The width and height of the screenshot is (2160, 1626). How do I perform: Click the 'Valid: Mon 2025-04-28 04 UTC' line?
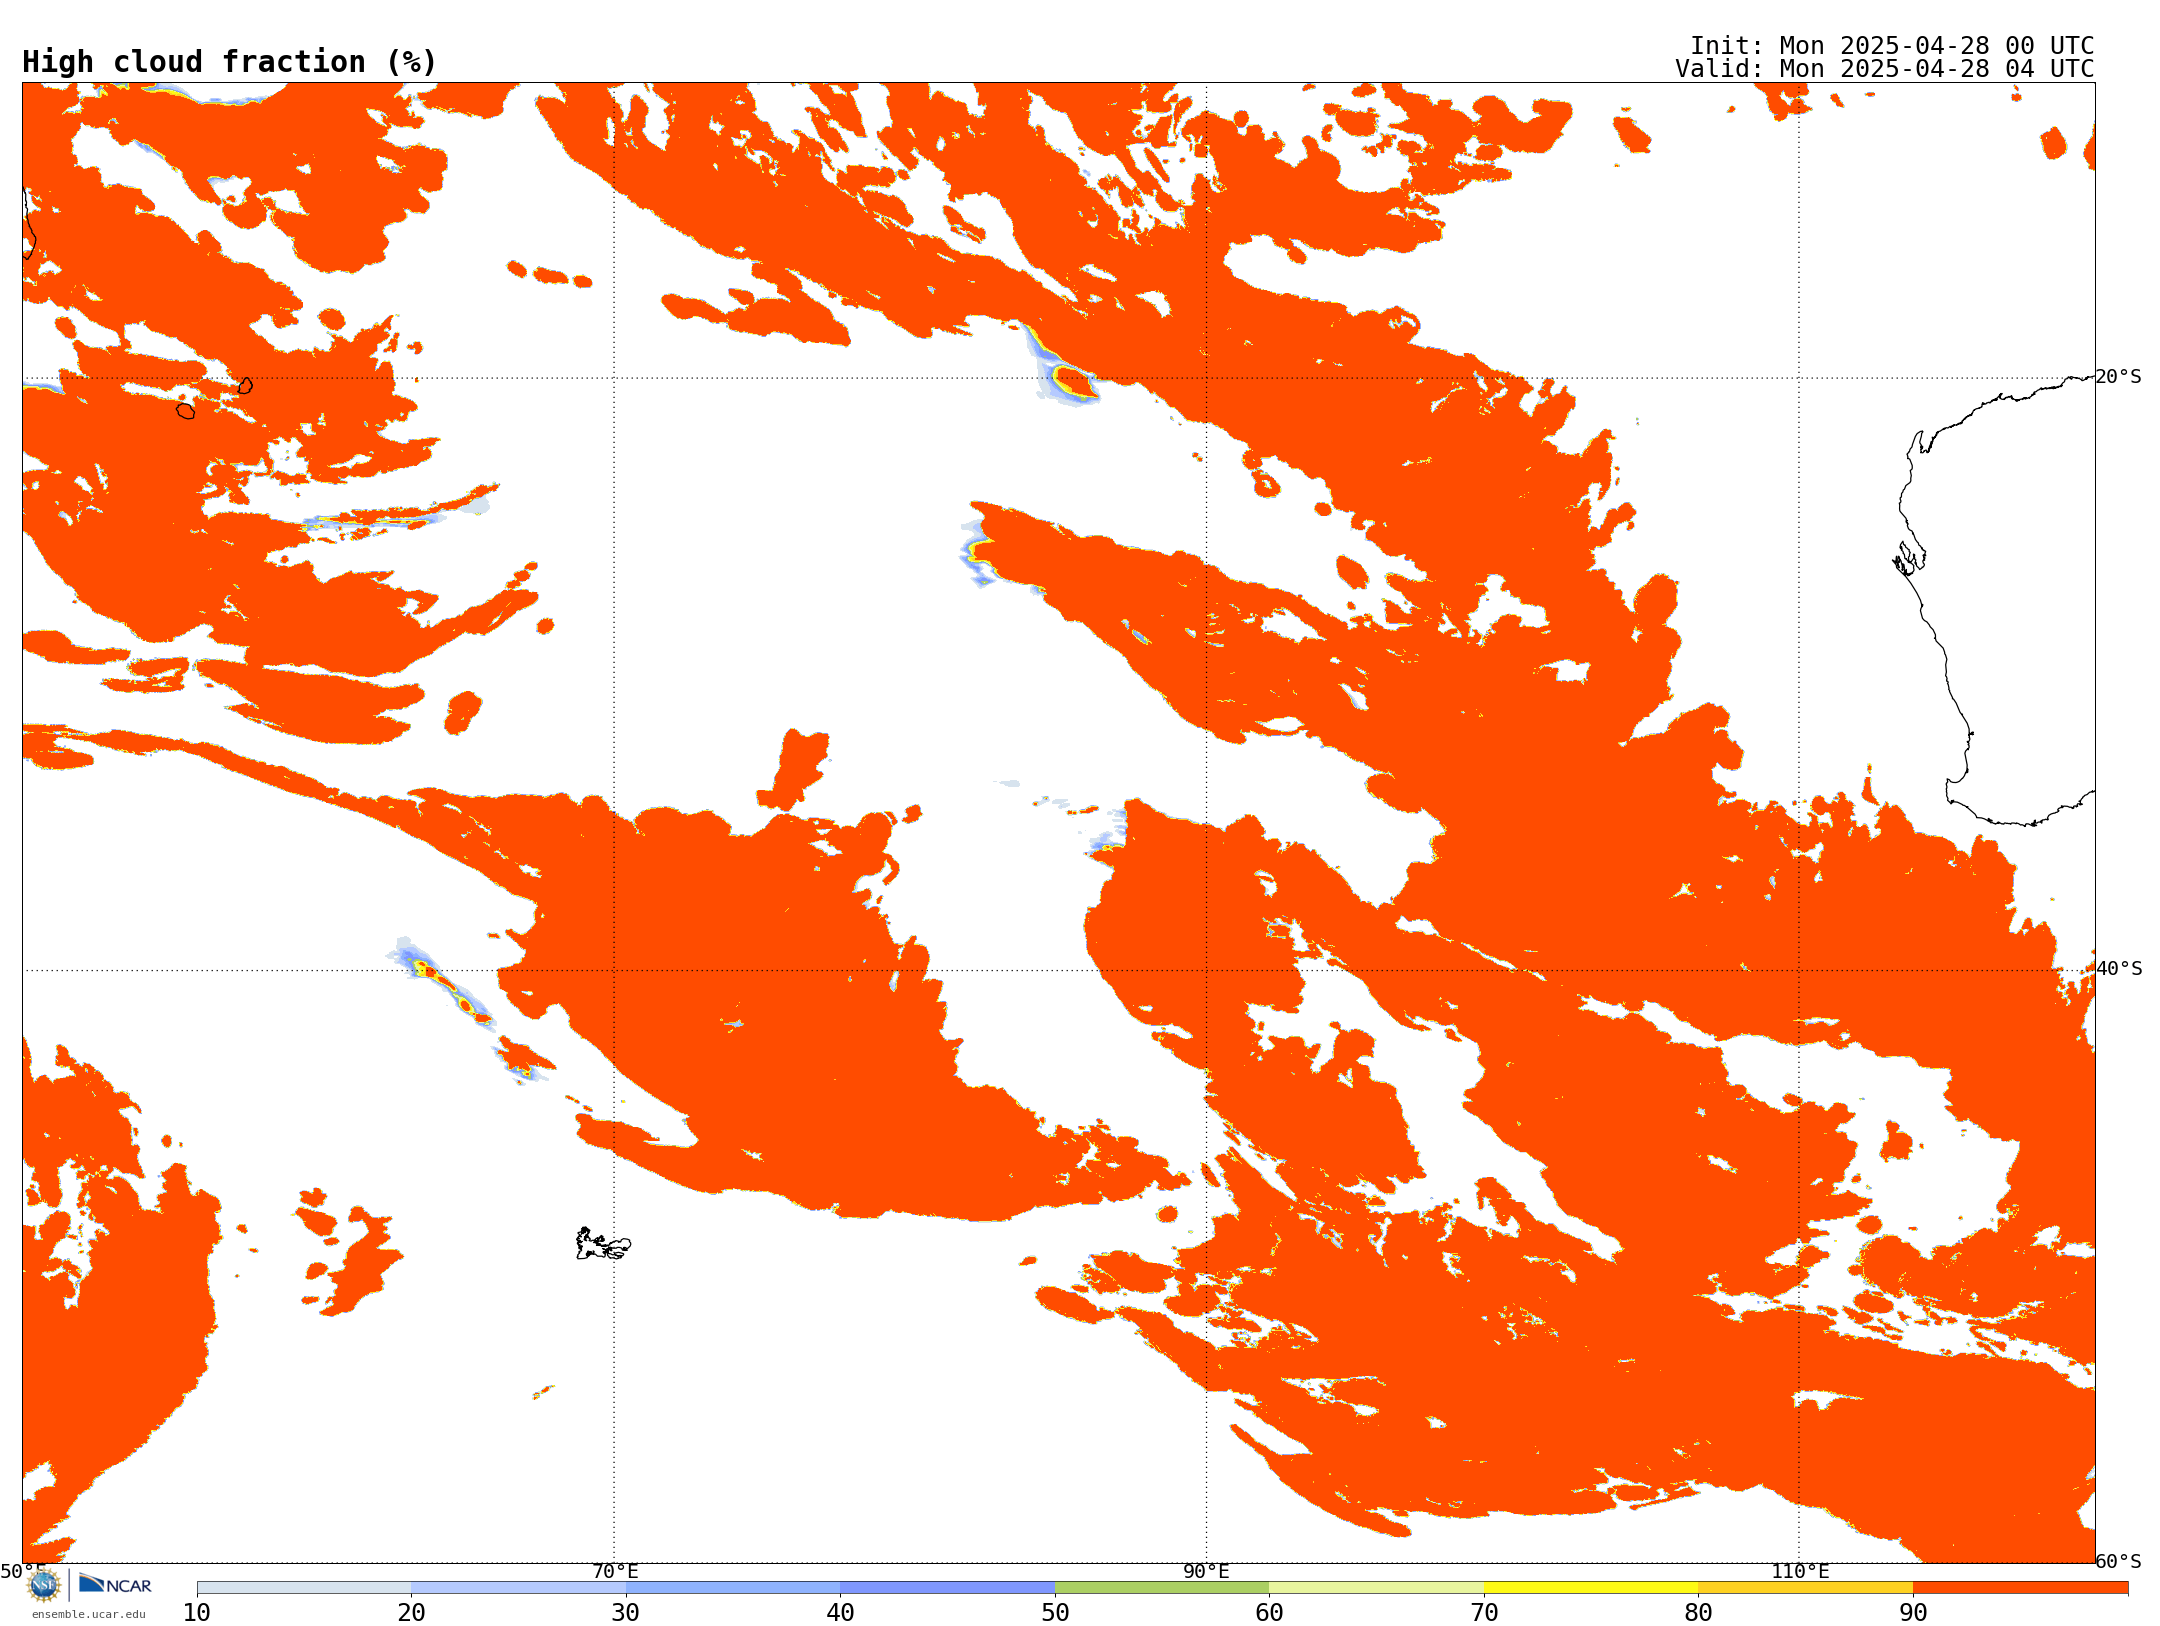coord(1885,69)
